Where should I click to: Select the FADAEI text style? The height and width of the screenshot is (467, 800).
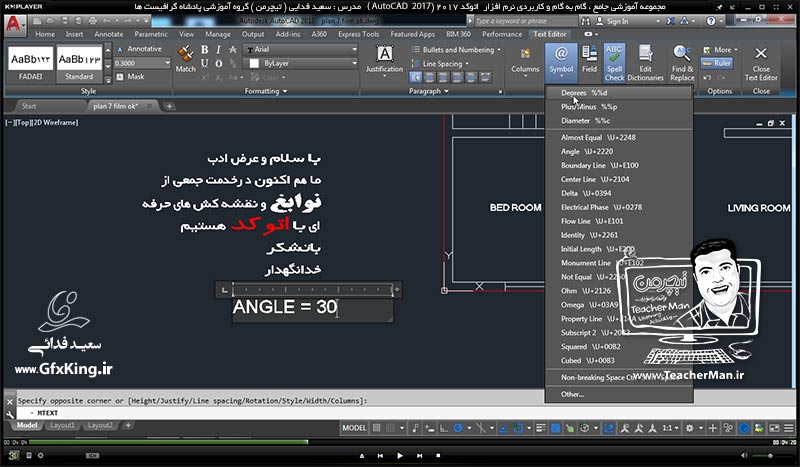[x=31, y=64]
